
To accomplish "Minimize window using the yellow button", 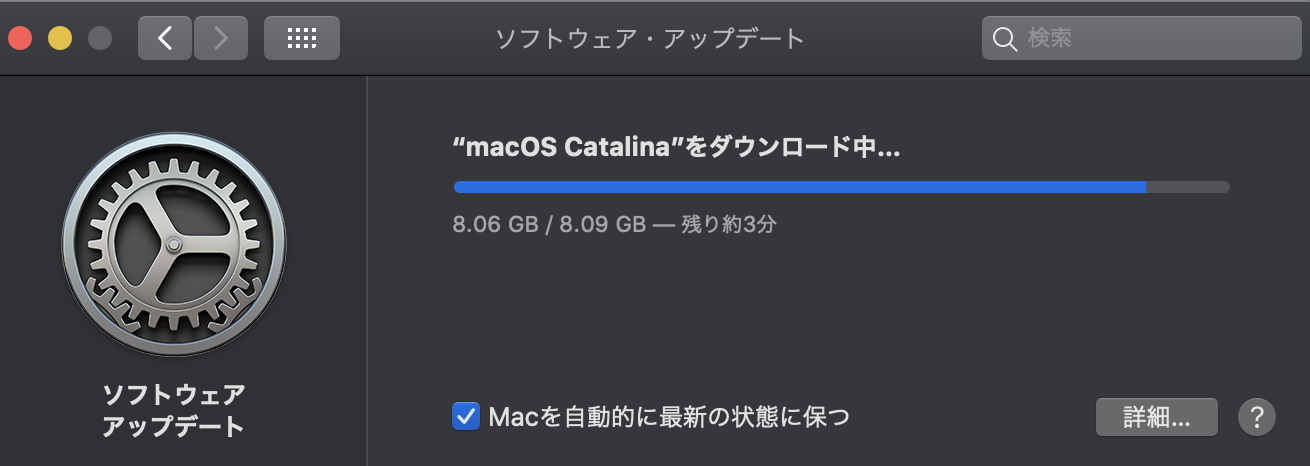I will (x=60, y=39).
